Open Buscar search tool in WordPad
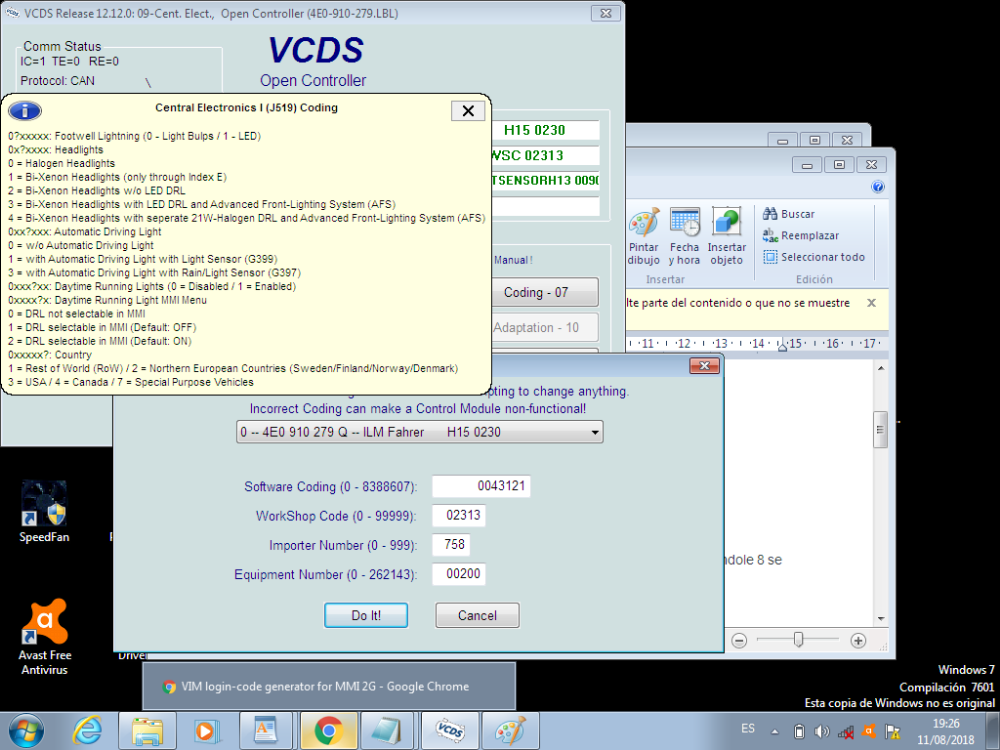Viewport: 1000px width, 750px height. [x=789, y=214]
